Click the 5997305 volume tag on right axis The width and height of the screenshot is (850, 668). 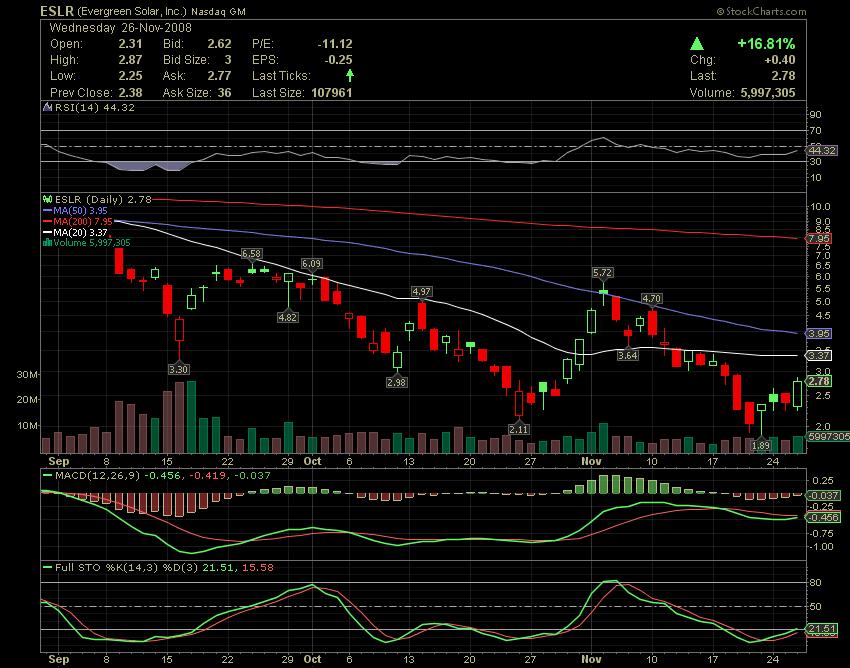[828, 436]
